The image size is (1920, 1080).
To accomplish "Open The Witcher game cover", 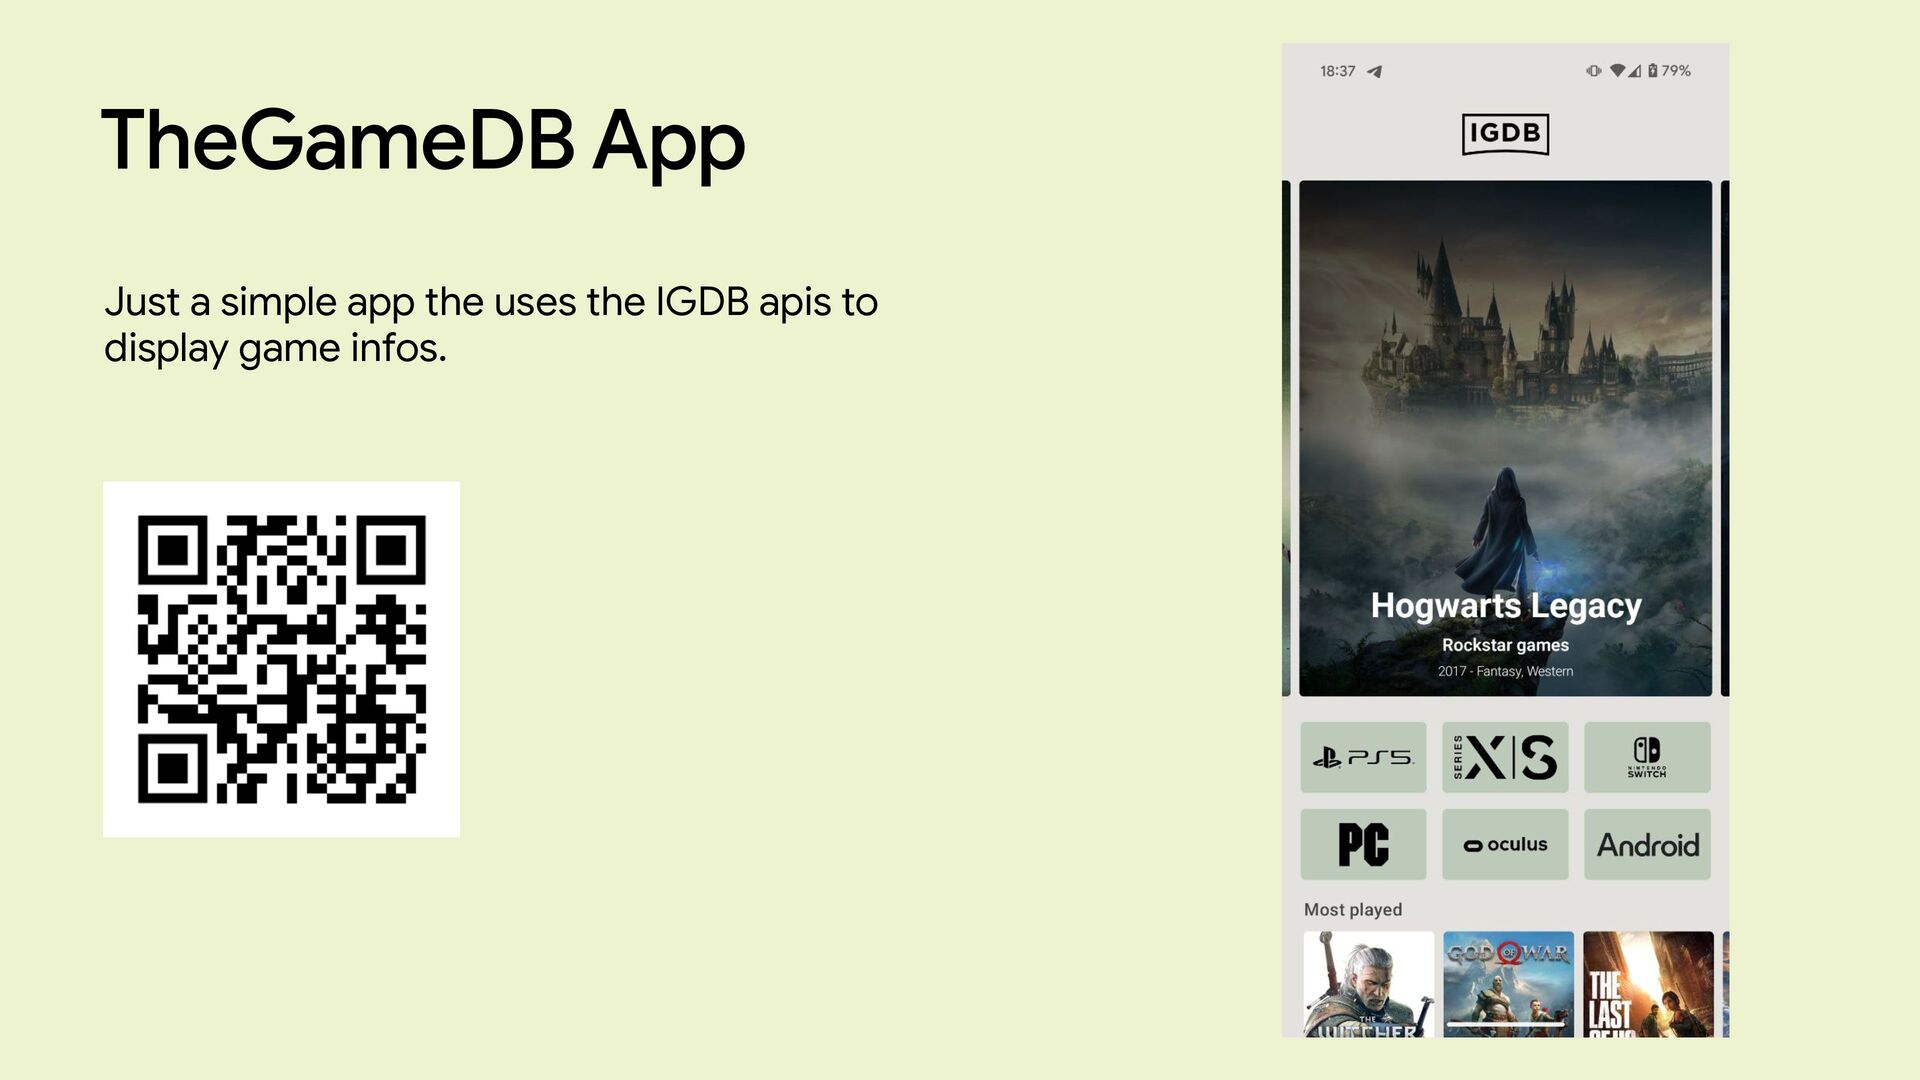I will click(1368, 984).
